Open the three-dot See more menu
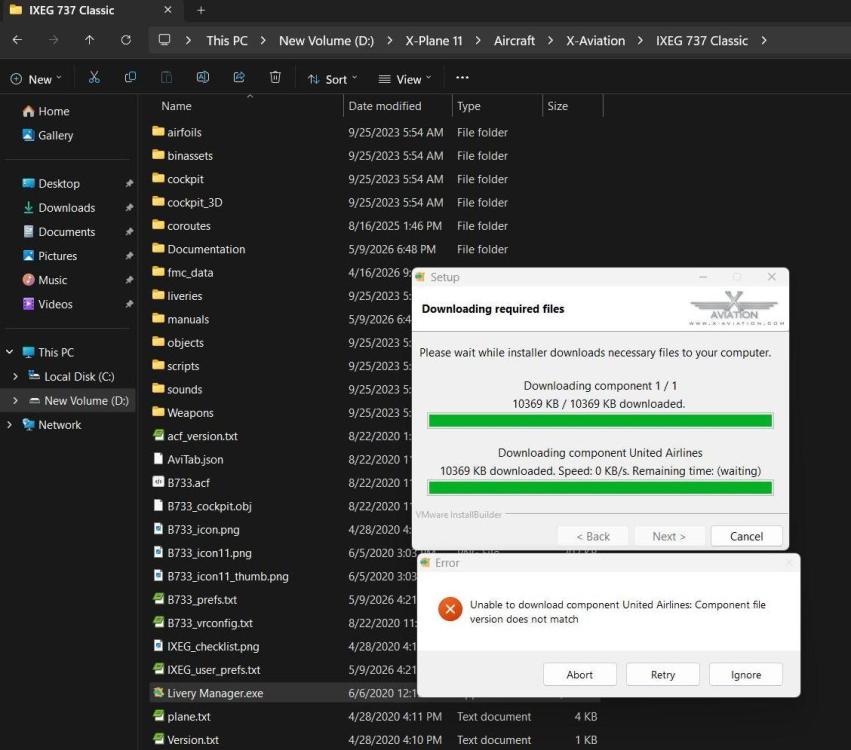 (x=462, y=78)
